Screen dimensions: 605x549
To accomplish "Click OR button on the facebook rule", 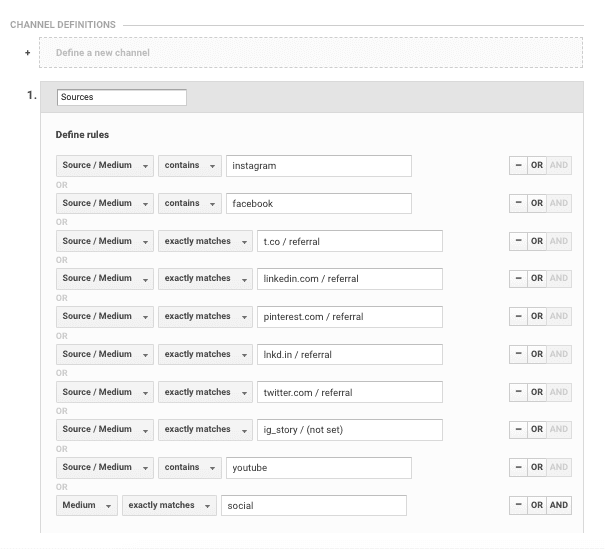I will point(537,203).
